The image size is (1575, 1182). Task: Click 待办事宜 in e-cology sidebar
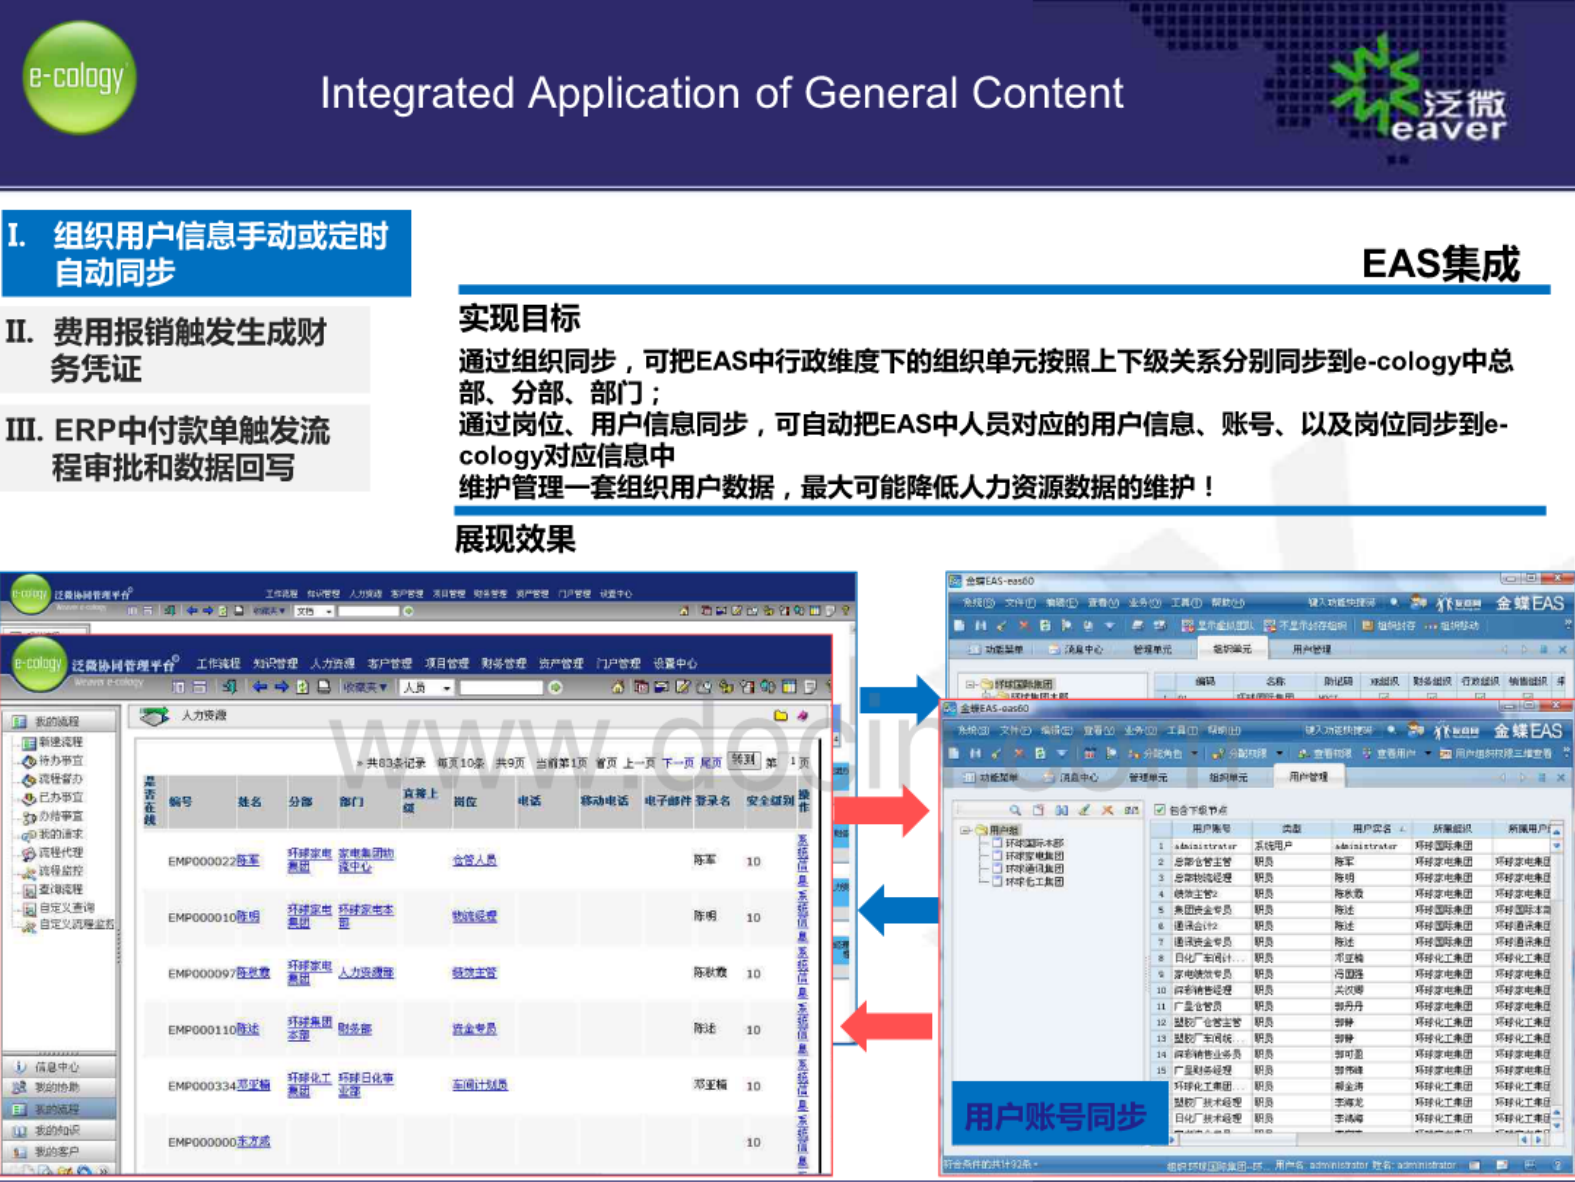60,760
